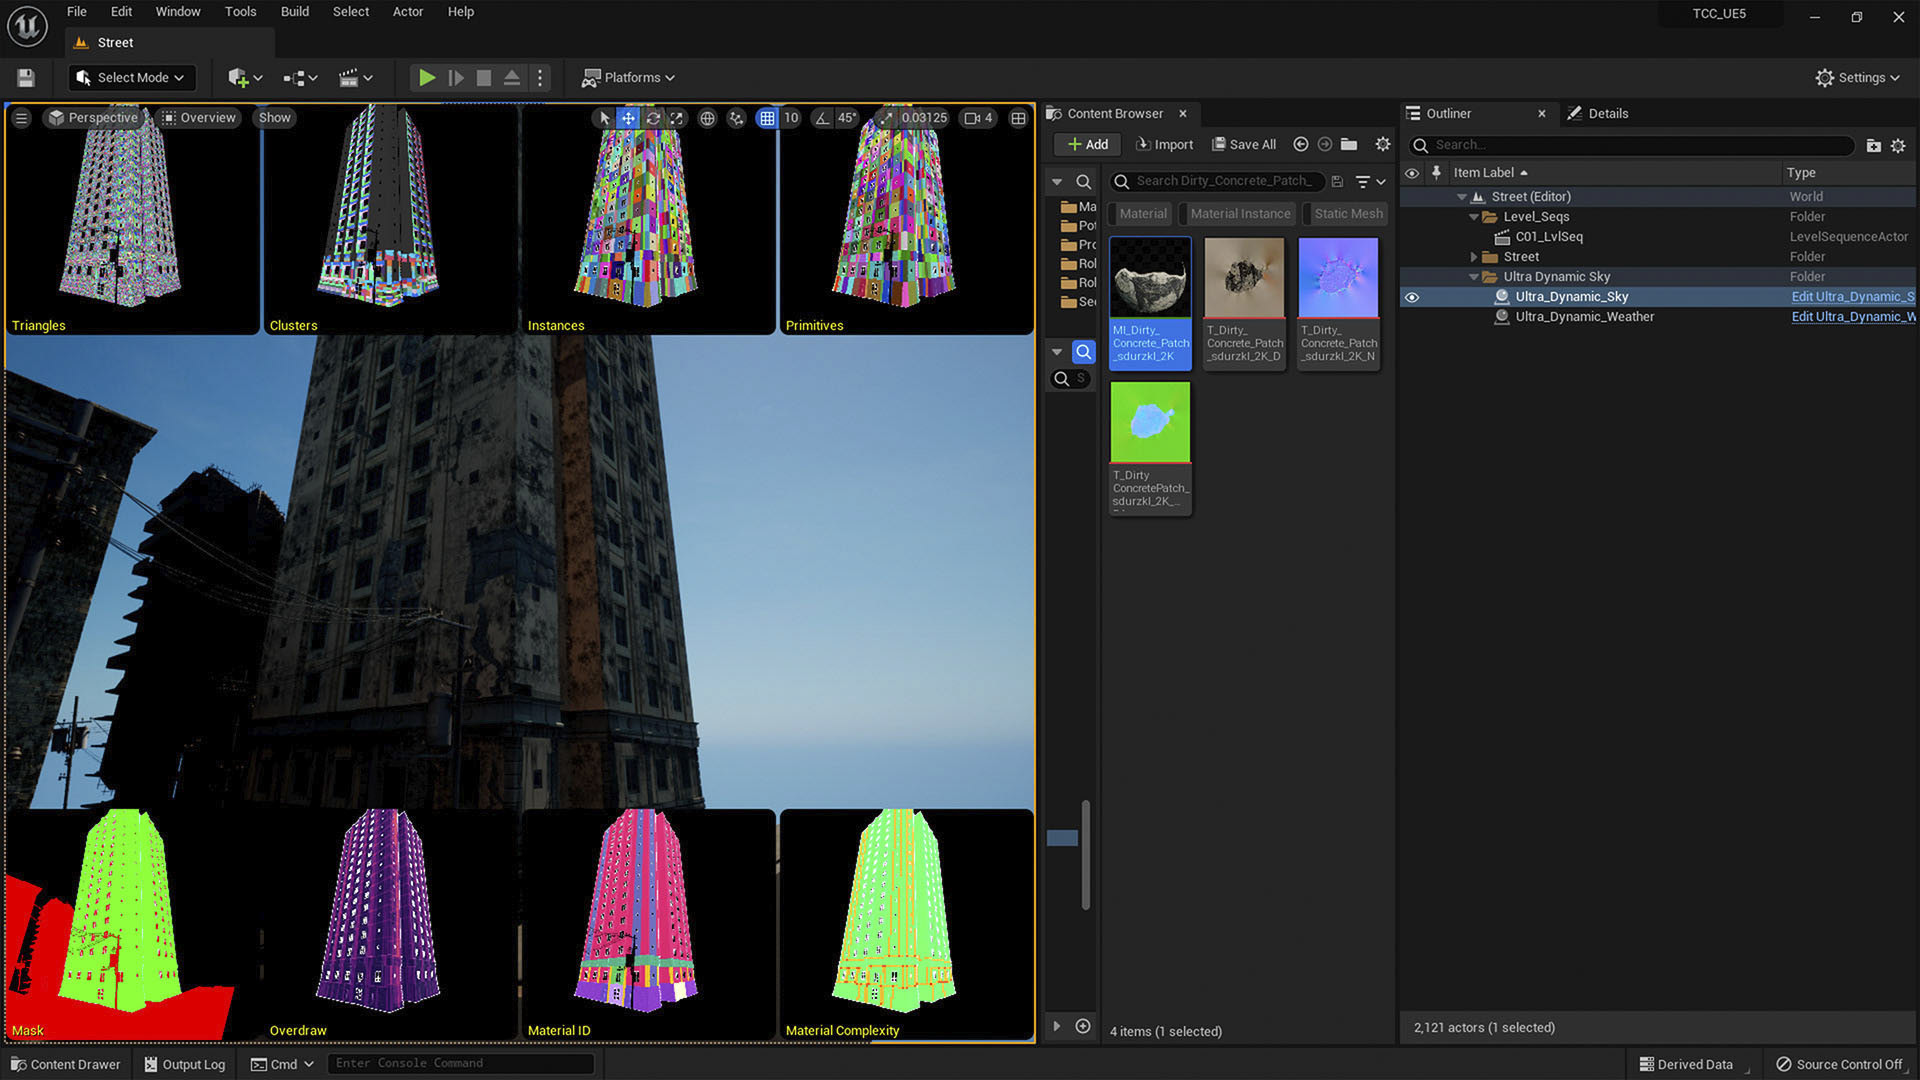
Task: Activate the Rotate gizmo tool
Action: 653,118
